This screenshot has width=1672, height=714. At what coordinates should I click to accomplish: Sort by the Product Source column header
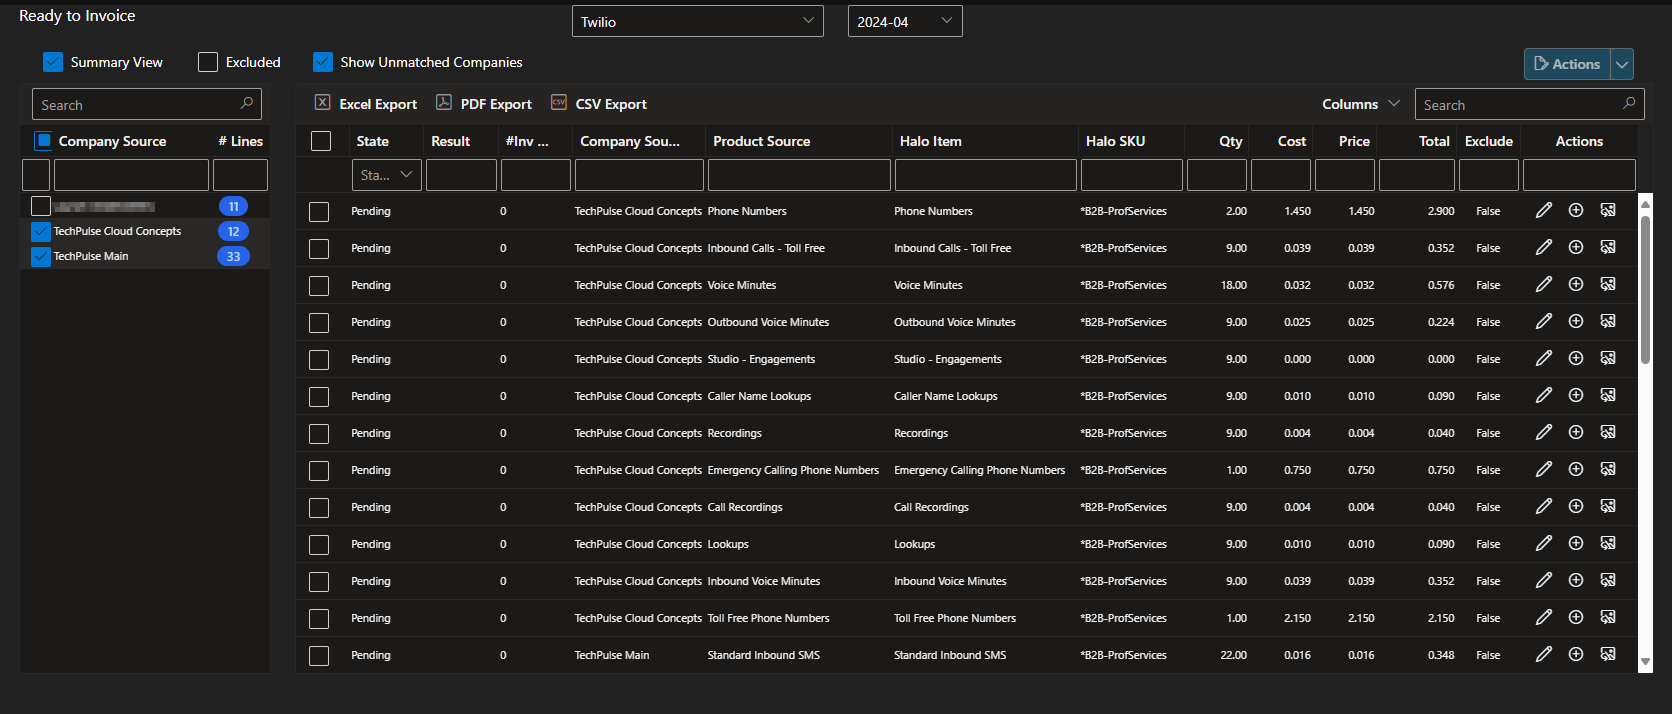[x=762, y=141]
